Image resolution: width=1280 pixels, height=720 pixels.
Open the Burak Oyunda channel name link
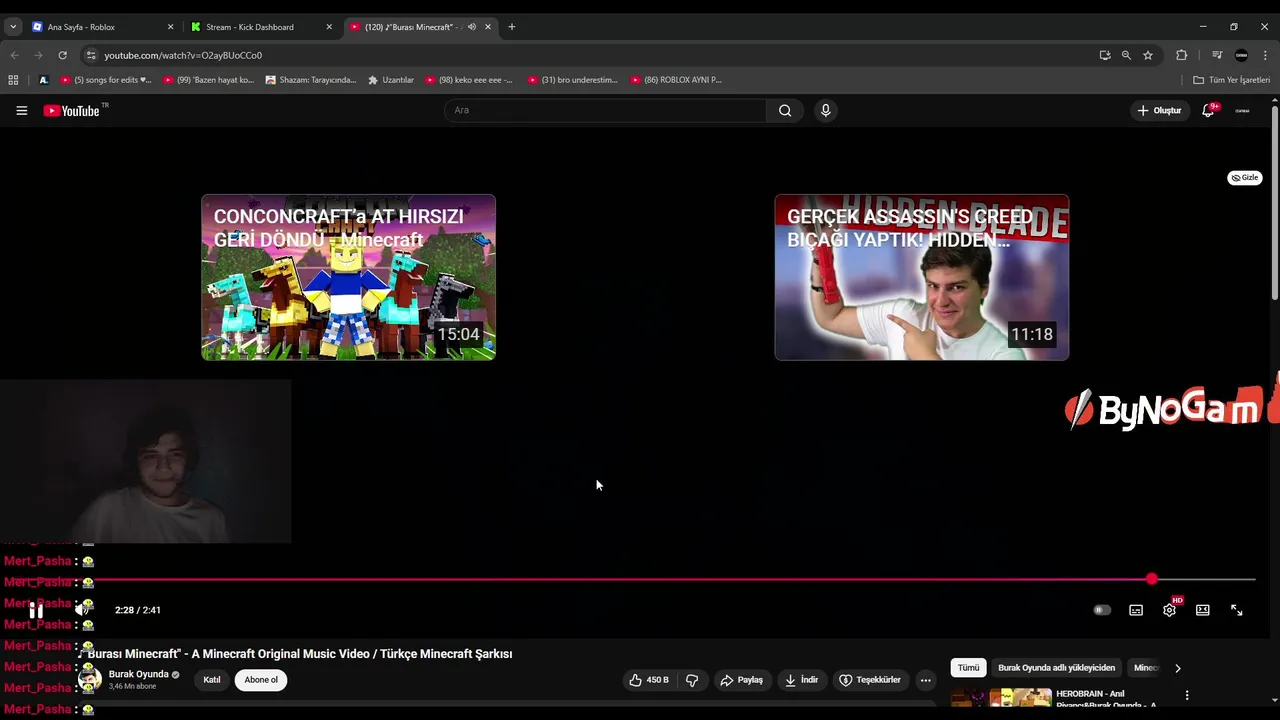pyautogui.click(x=138, y=674)
